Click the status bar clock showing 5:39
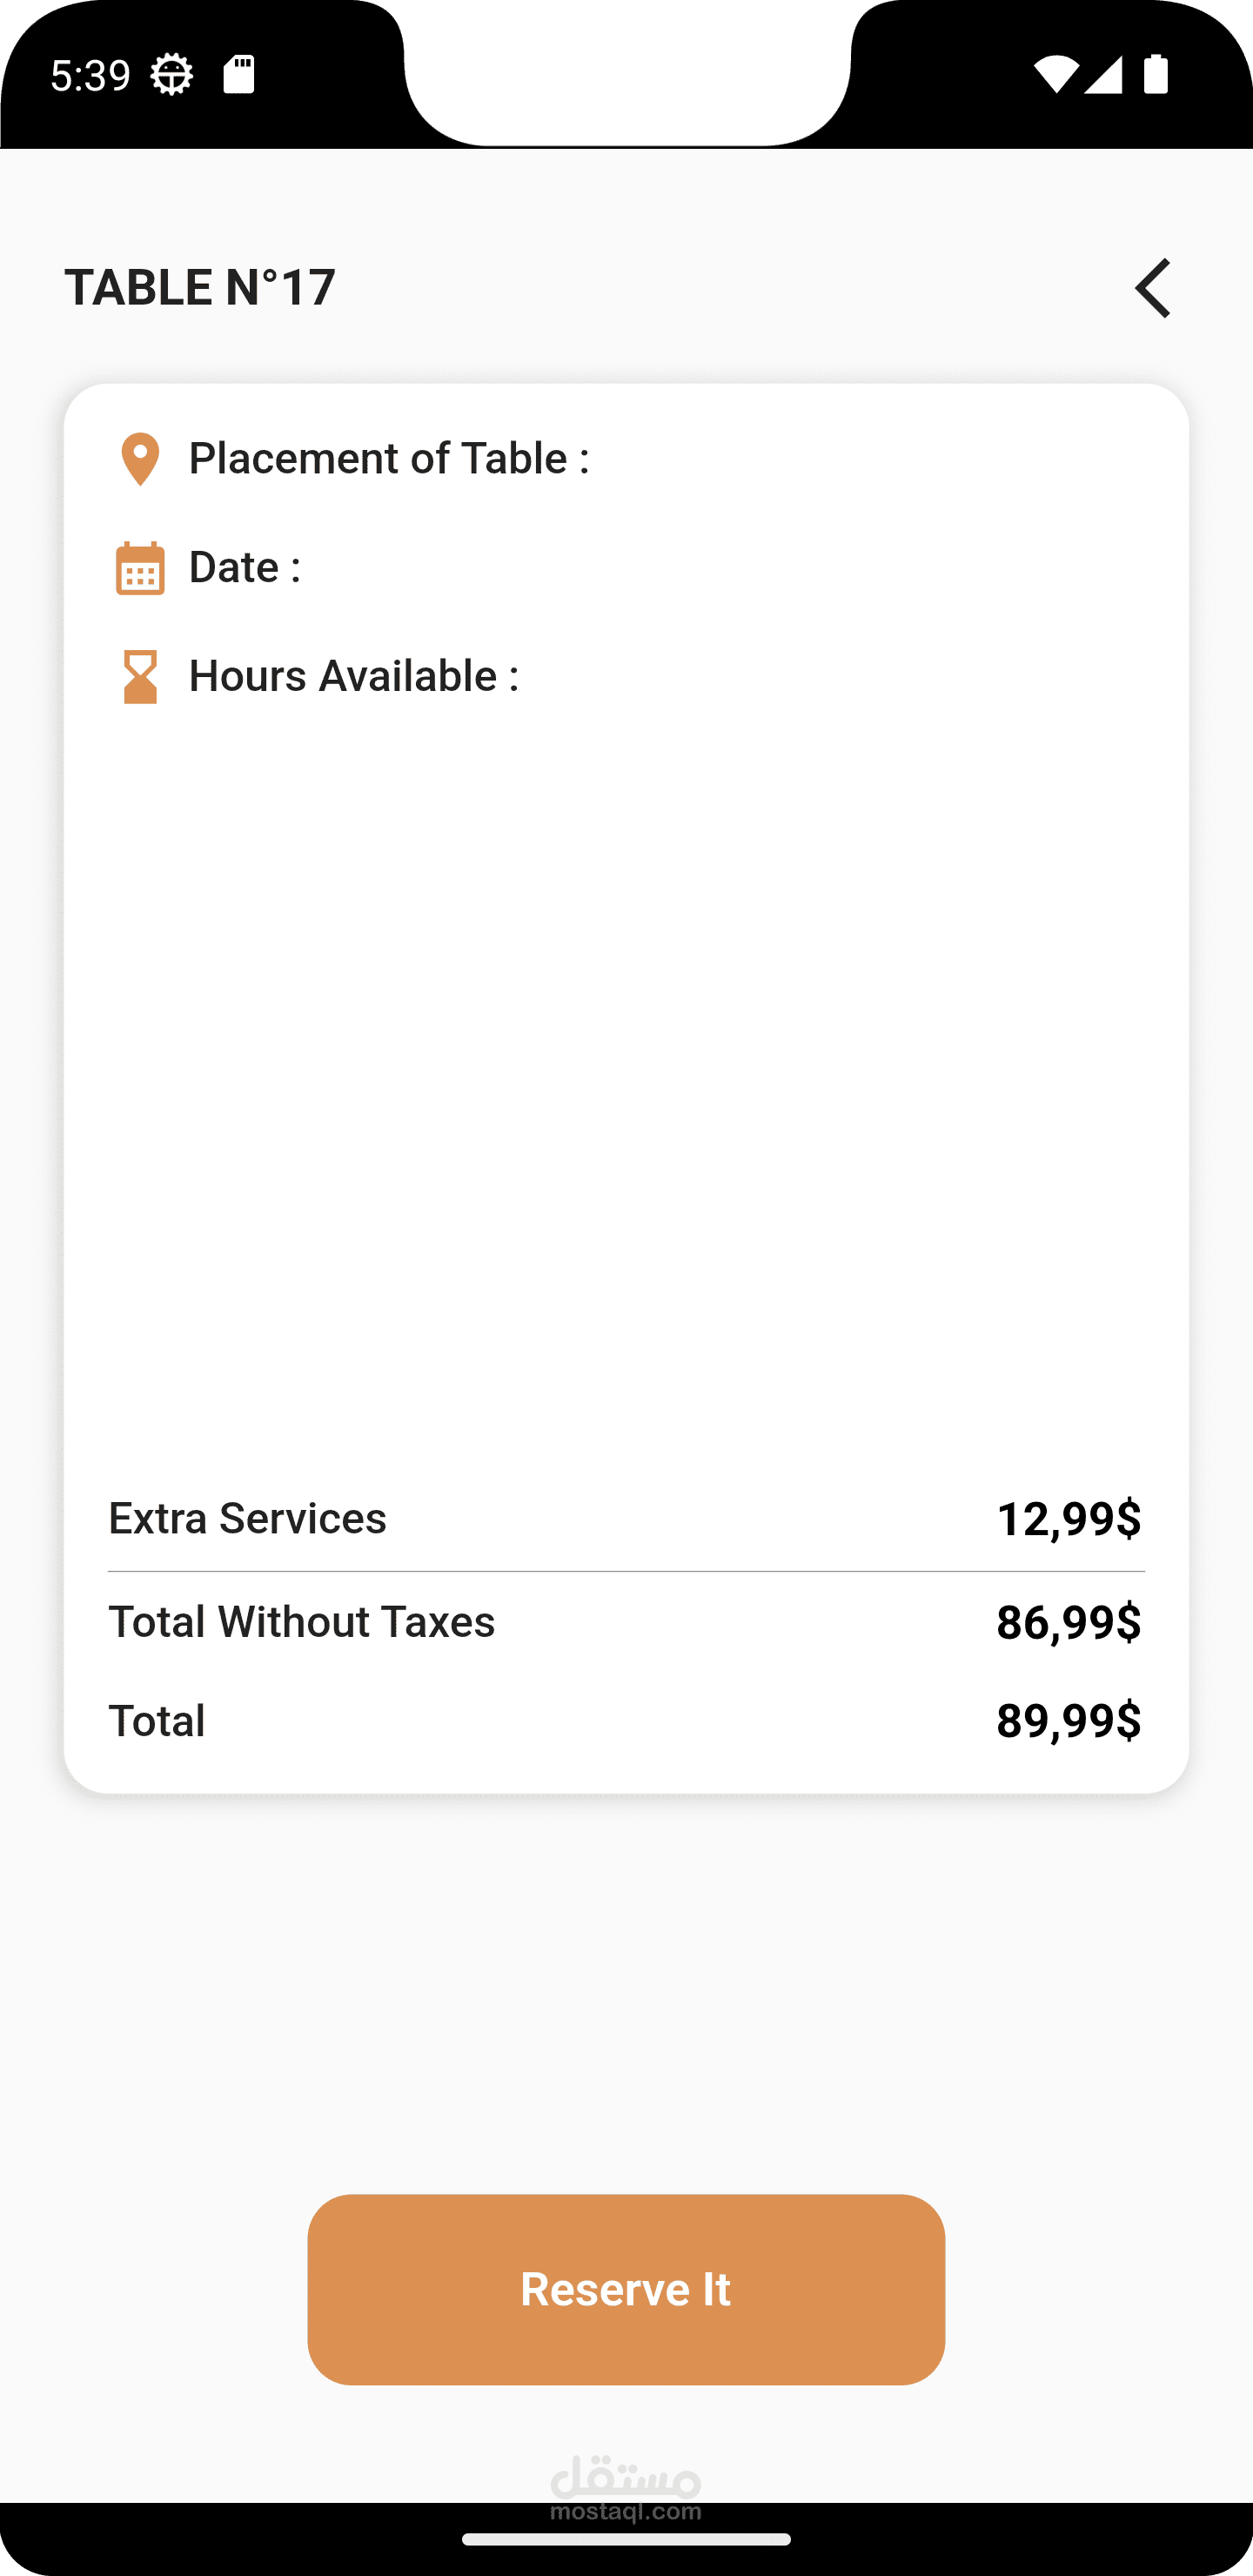Screen dimensions: 1253x2576 coord(90,75)
